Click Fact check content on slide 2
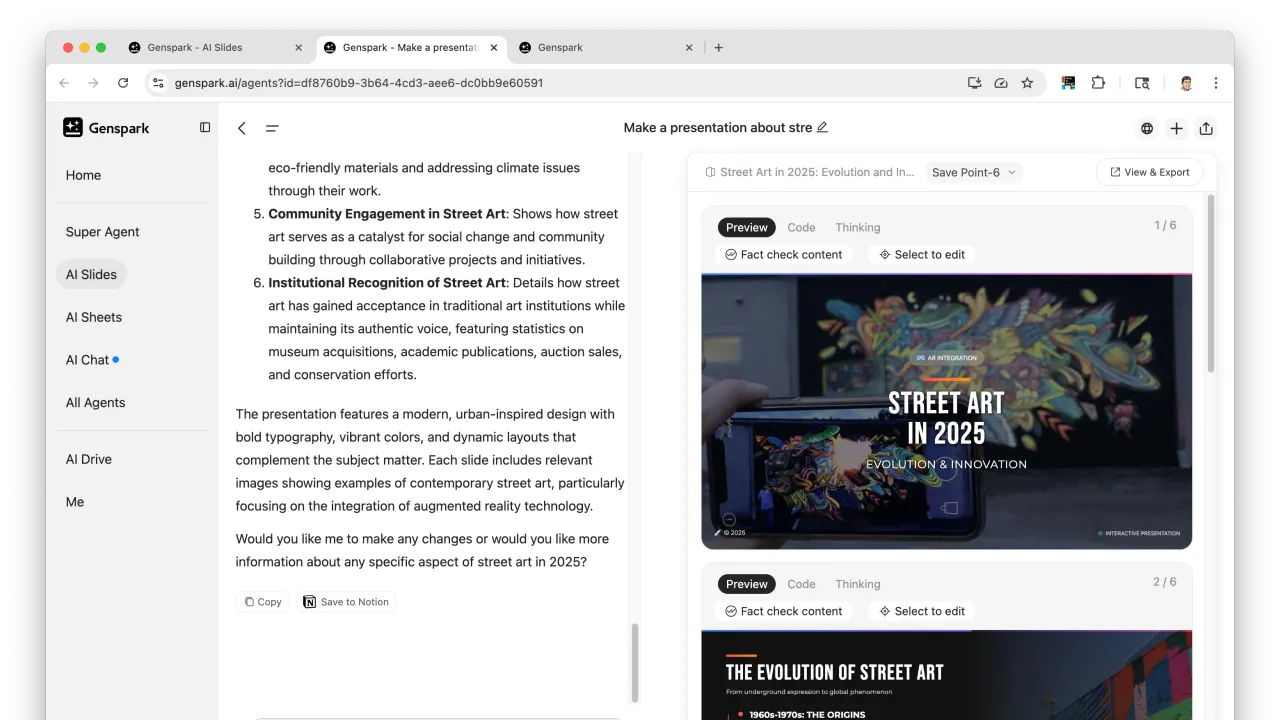The height and width of the screenshot is (720, 1280). tap(784, 611)
